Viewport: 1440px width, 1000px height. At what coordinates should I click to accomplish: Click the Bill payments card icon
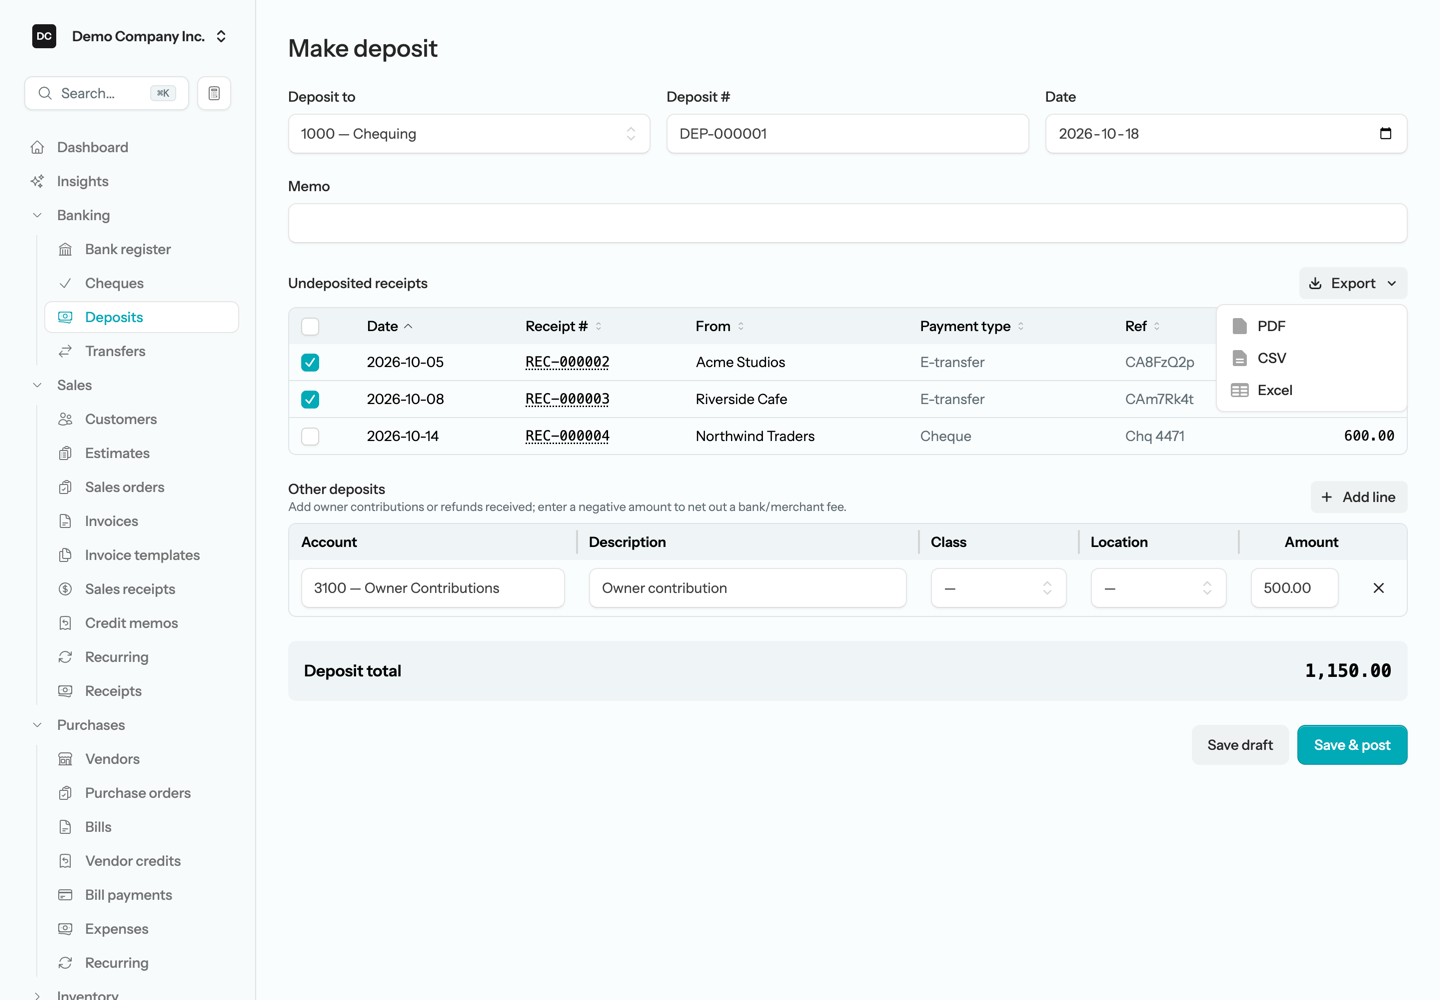[65, 895]
